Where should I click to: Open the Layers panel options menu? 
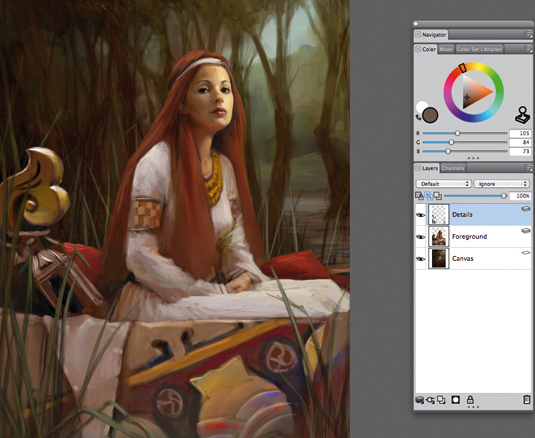528,167
